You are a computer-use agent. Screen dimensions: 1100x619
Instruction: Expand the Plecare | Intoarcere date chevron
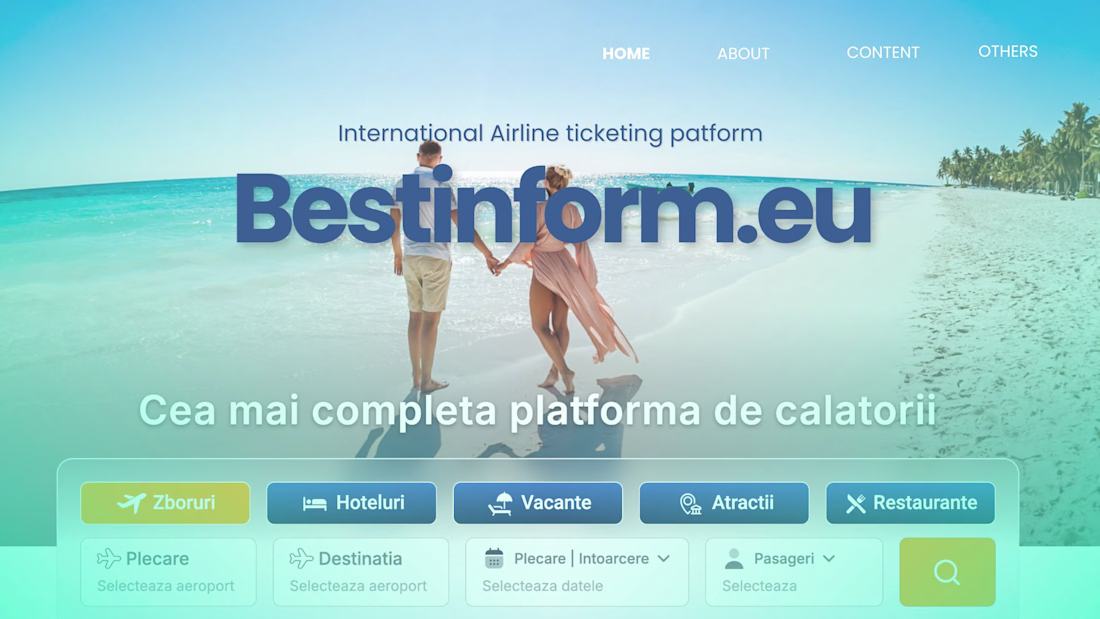point(664,559)
